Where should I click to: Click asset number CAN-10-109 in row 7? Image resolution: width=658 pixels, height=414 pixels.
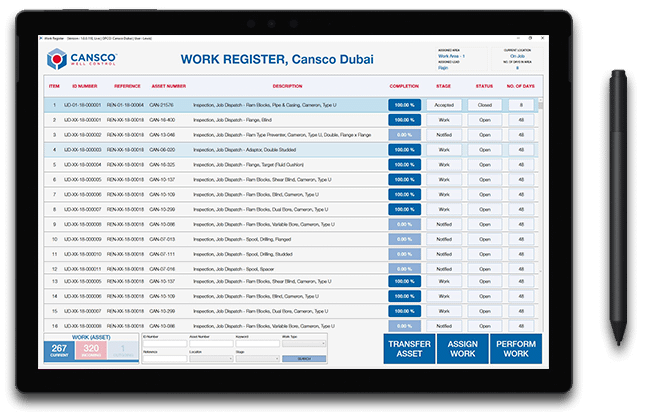(162, 195)
